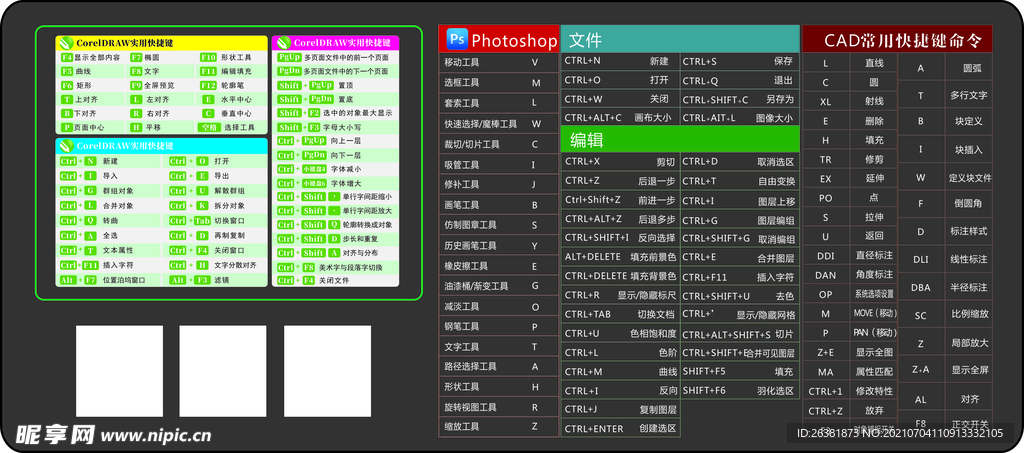Click the CAD常用快捷键命令 header
The image size is (1024, 453).
[897, 40]
